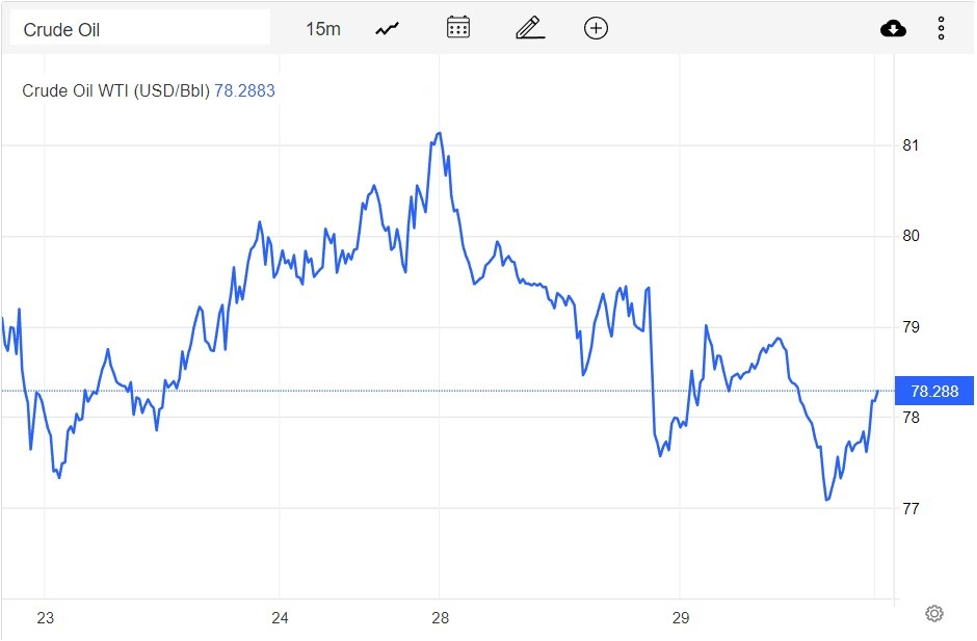977x641 pixels.
Task: Click the line chart icon in toolbar
Action: click(386, 28)
